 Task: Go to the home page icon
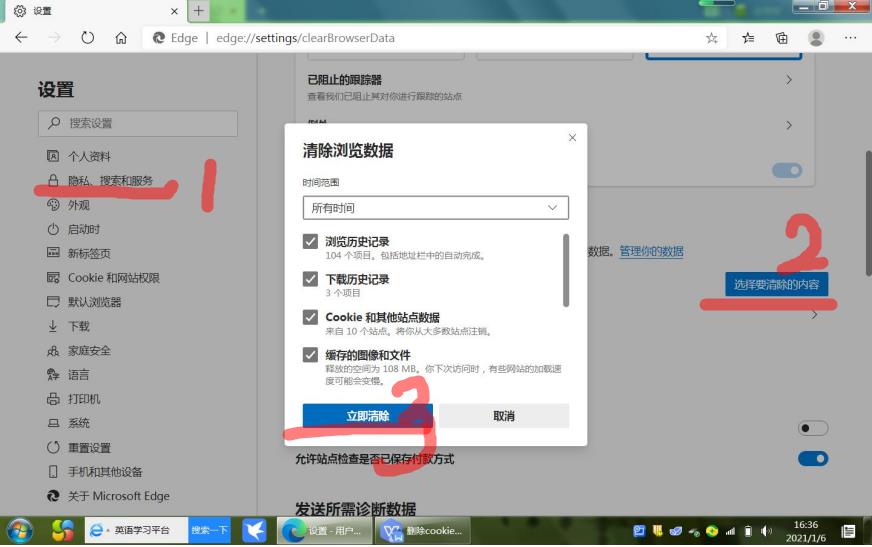click(x=121, y=38)
